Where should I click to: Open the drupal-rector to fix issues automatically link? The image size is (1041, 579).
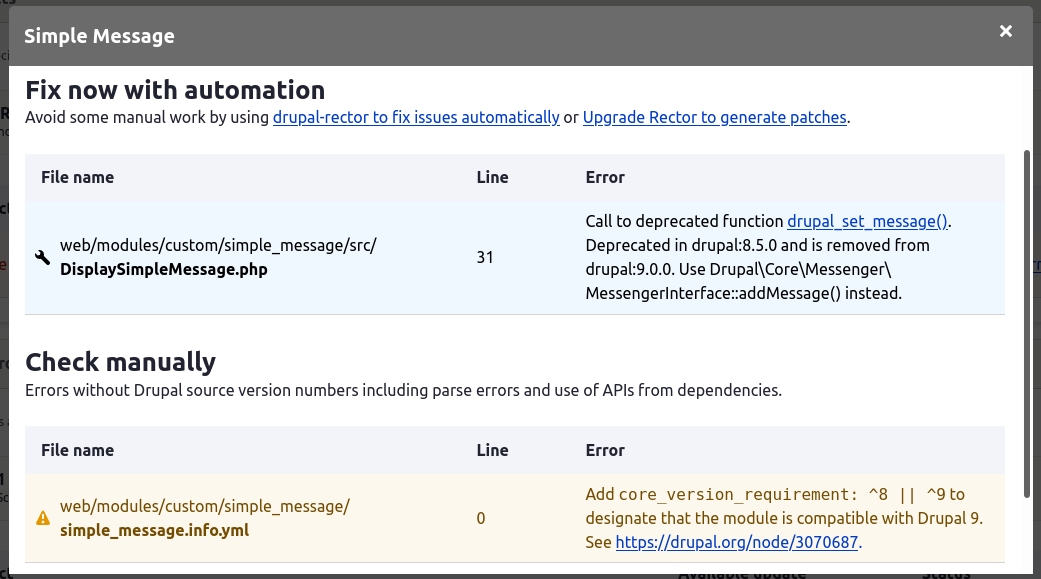click(x=416, y=117)
